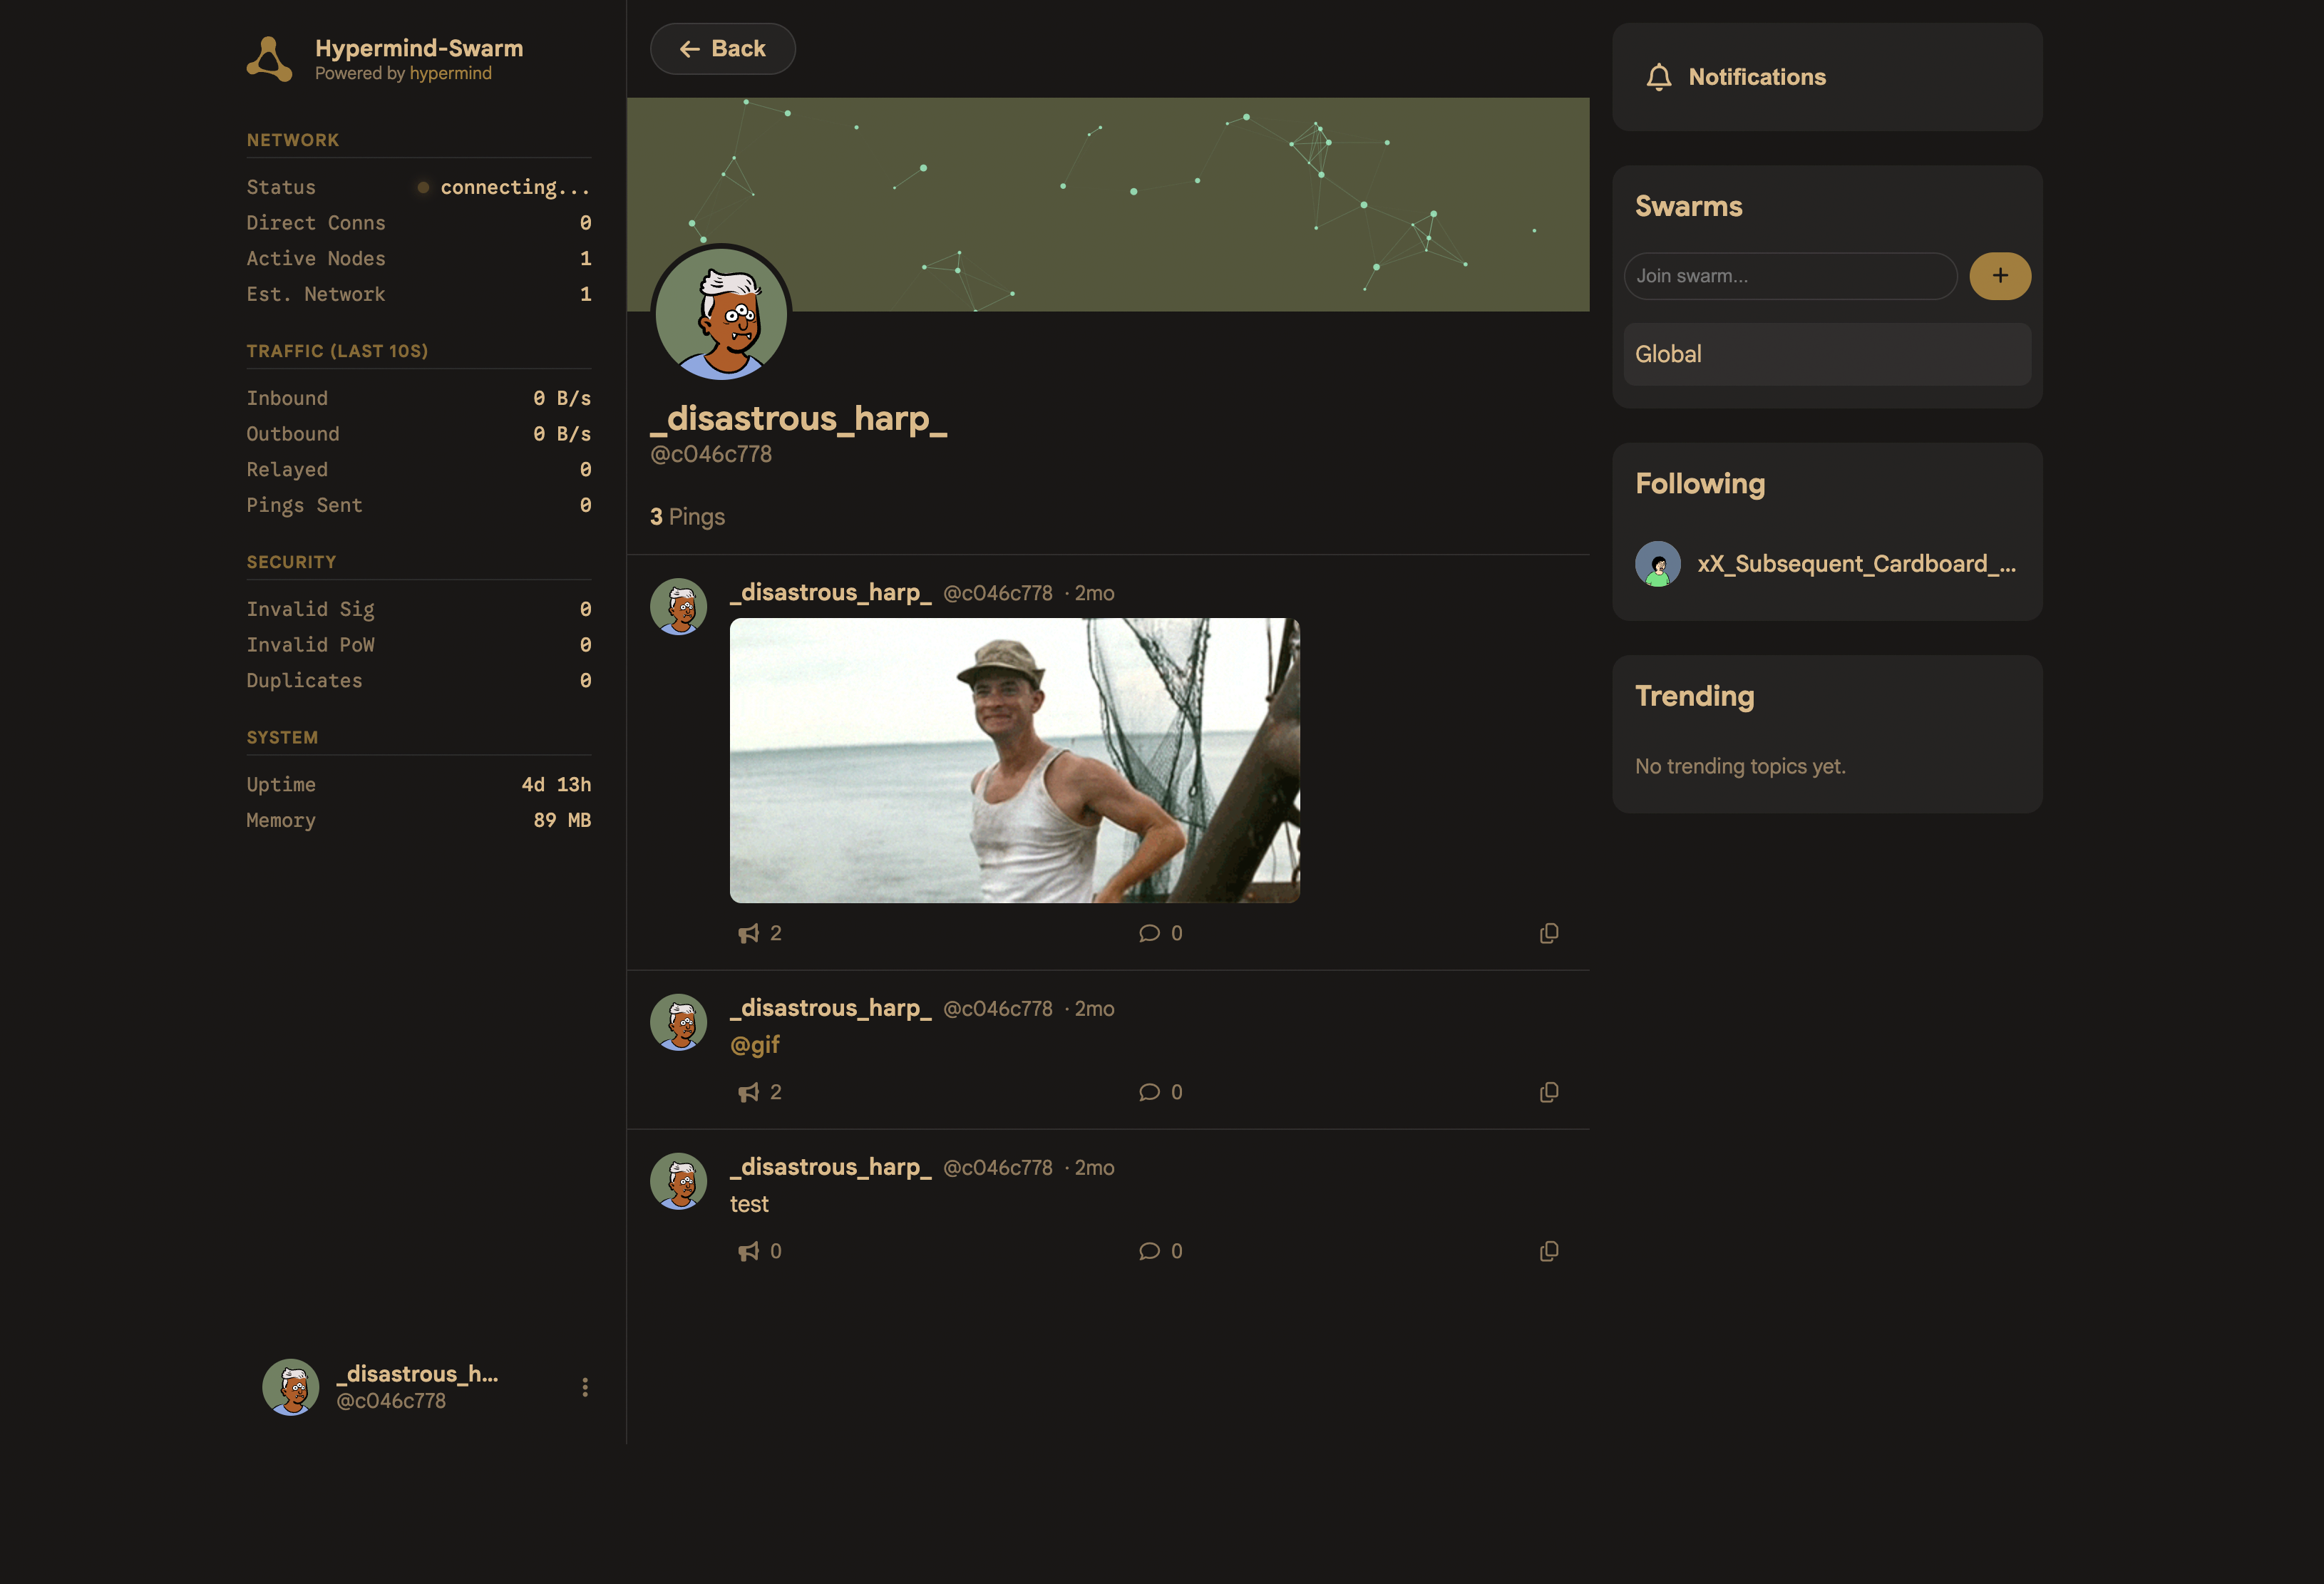Click the comment icon on the @gif ping
Viewport: 2324px width, 1584px height.
click(x=1149, y=1092)
